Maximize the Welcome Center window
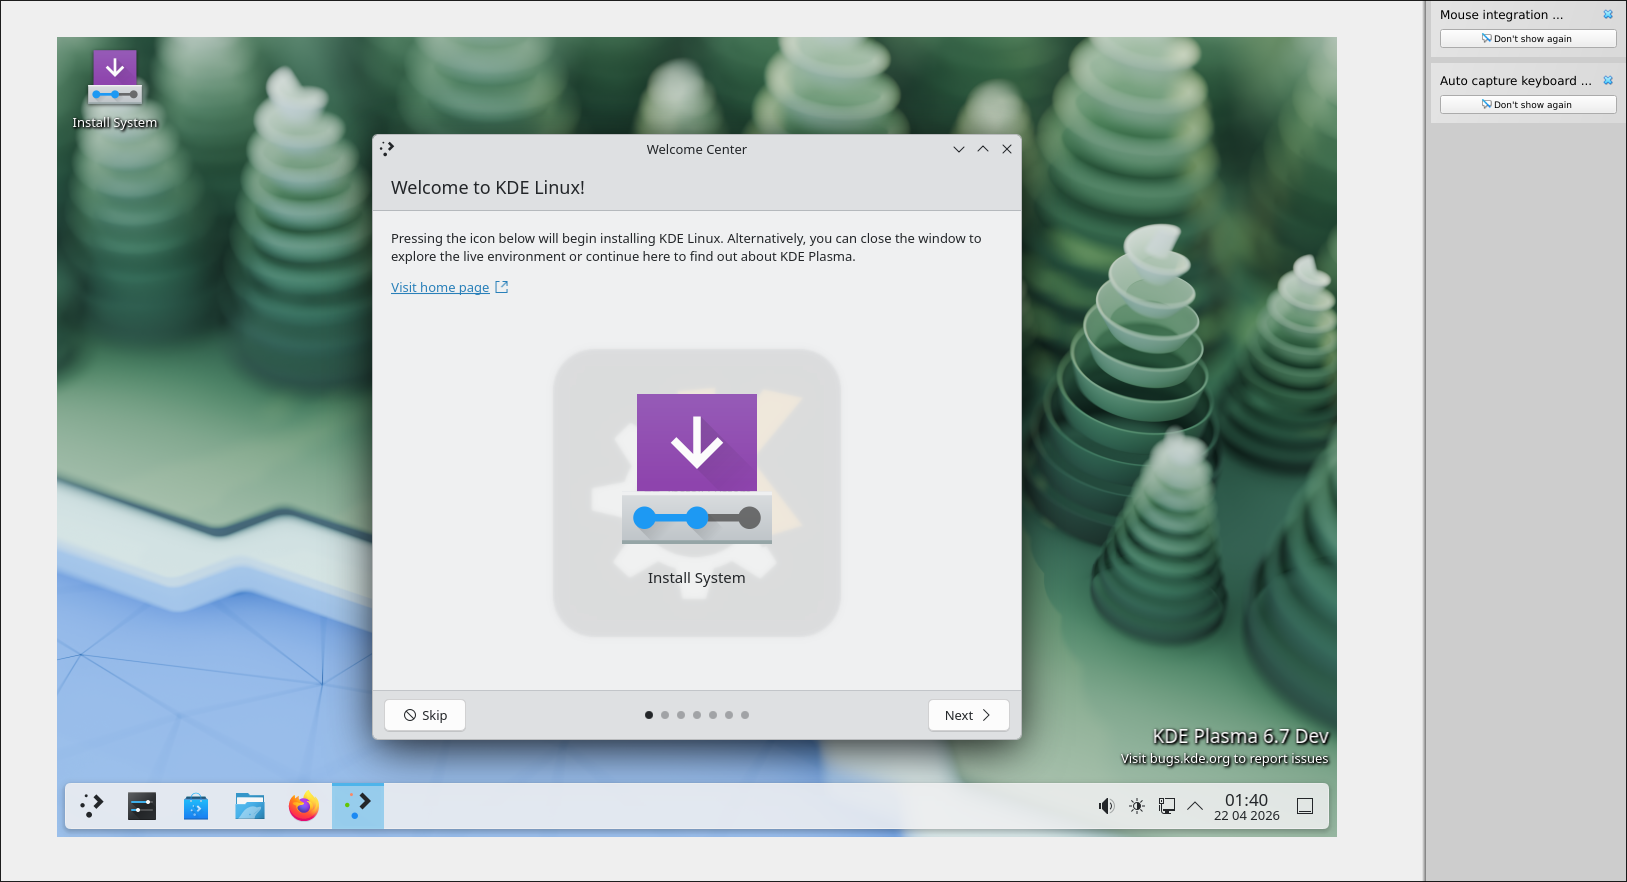1627x882 pixels. pos(983,149)
